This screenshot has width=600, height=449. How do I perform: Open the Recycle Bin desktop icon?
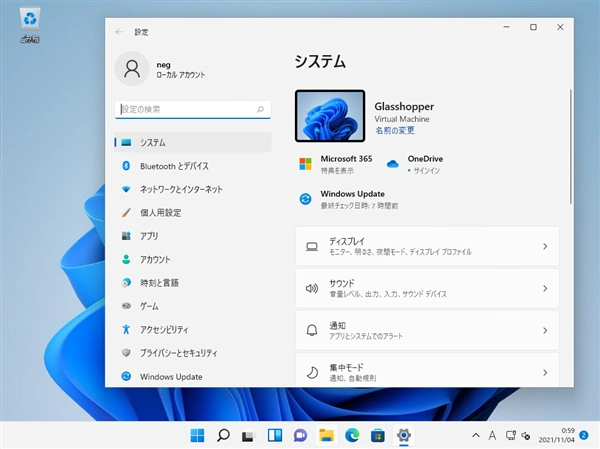tap(30, 25)
